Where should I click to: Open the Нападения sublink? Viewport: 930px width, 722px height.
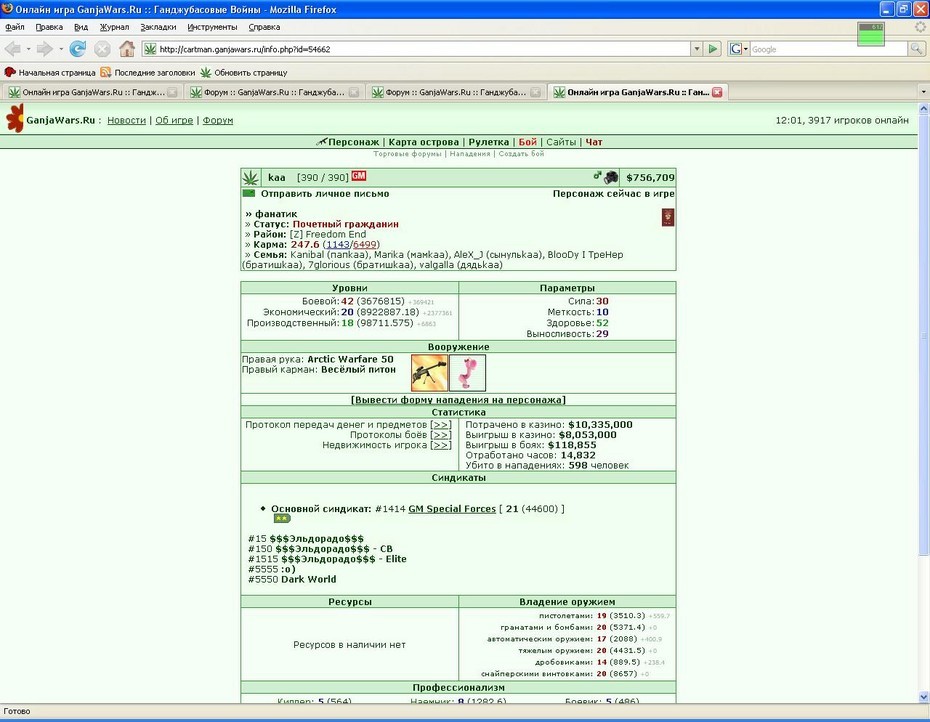point(470,154)
